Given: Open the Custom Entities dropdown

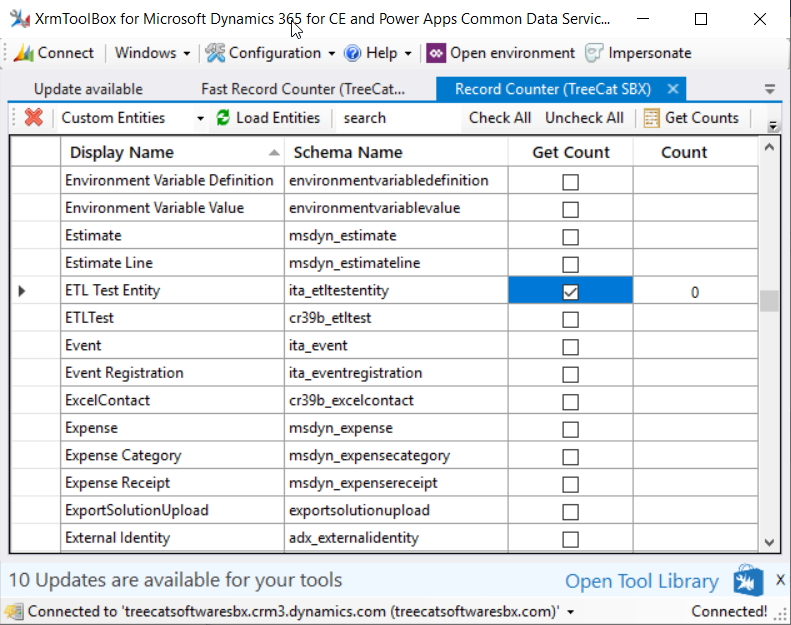Looking at the screenshot, I should [200, 119].
